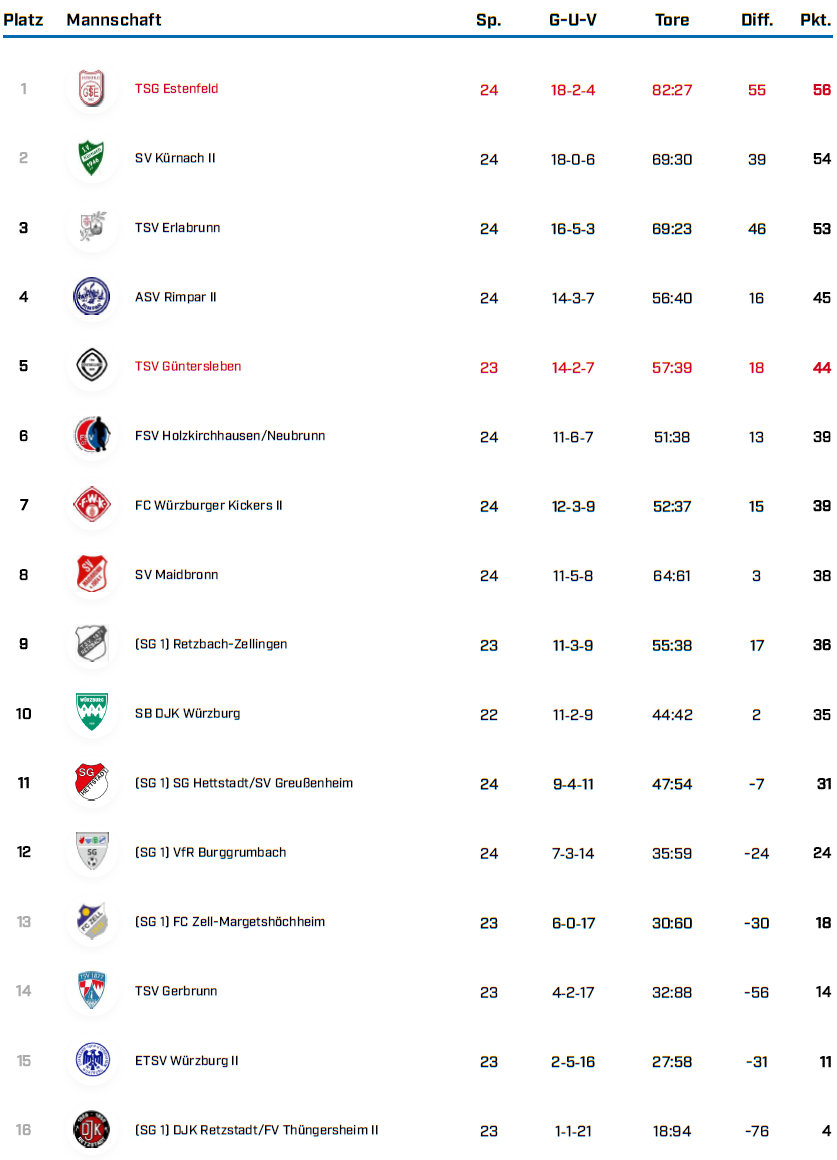Click the Mannschaft column header
The width and height of the screenshot is (837, 1160).
coord(114,20)
